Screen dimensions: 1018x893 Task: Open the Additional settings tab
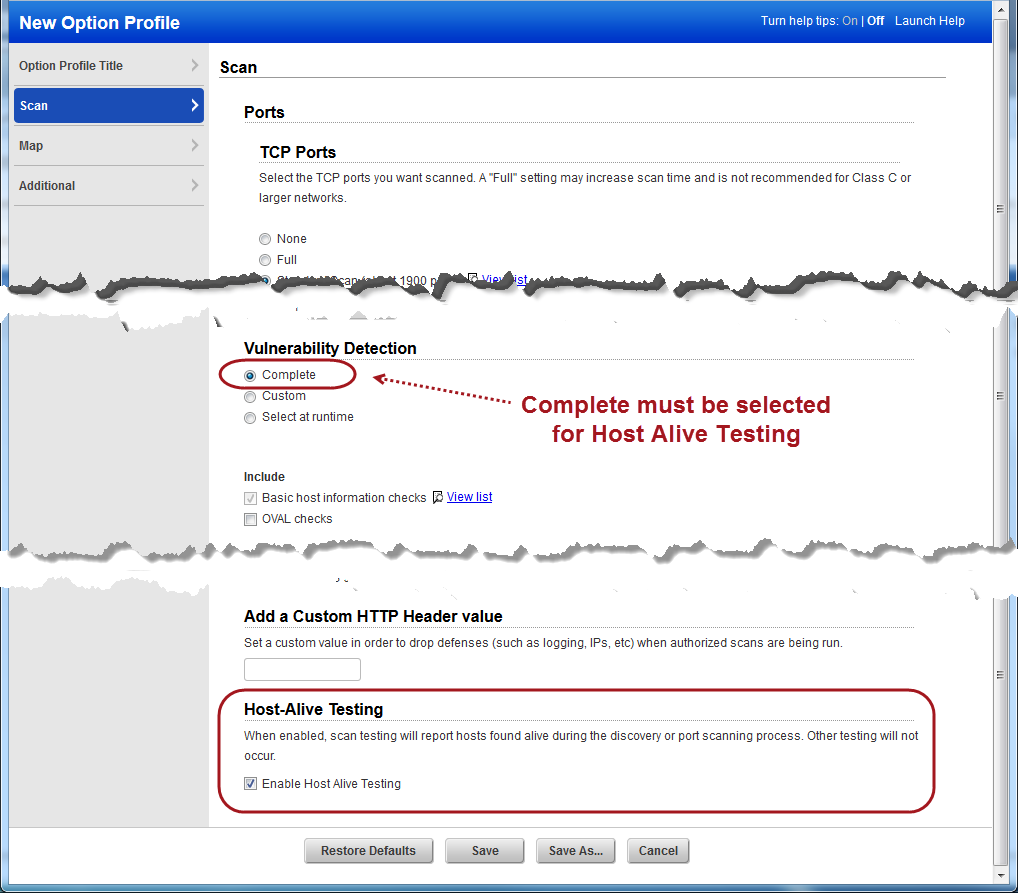click(47, 185)
